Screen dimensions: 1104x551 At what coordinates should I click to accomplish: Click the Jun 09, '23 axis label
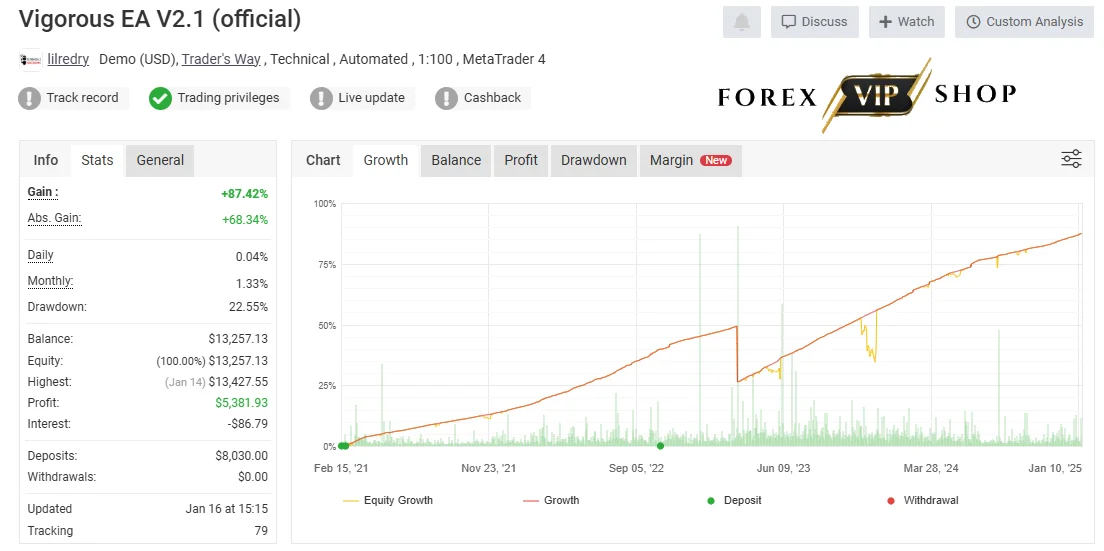click(783, 469)
